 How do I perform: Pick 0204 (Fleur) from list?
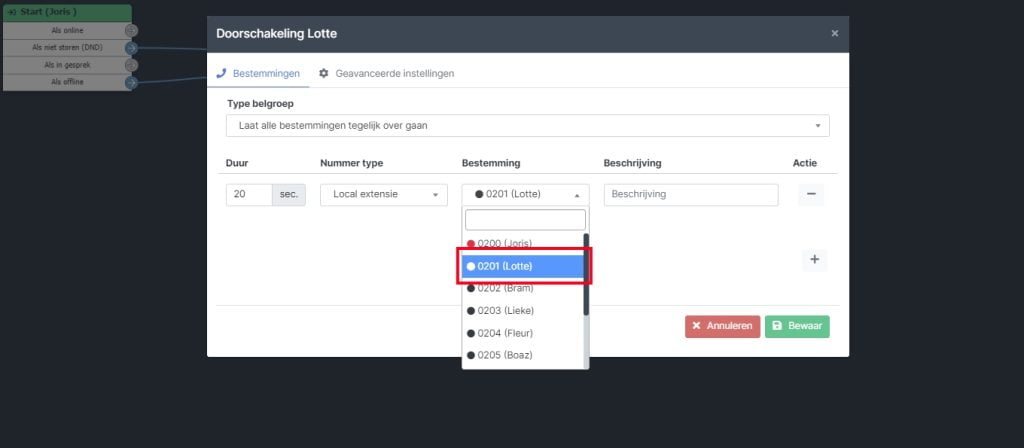coord(522,333)
